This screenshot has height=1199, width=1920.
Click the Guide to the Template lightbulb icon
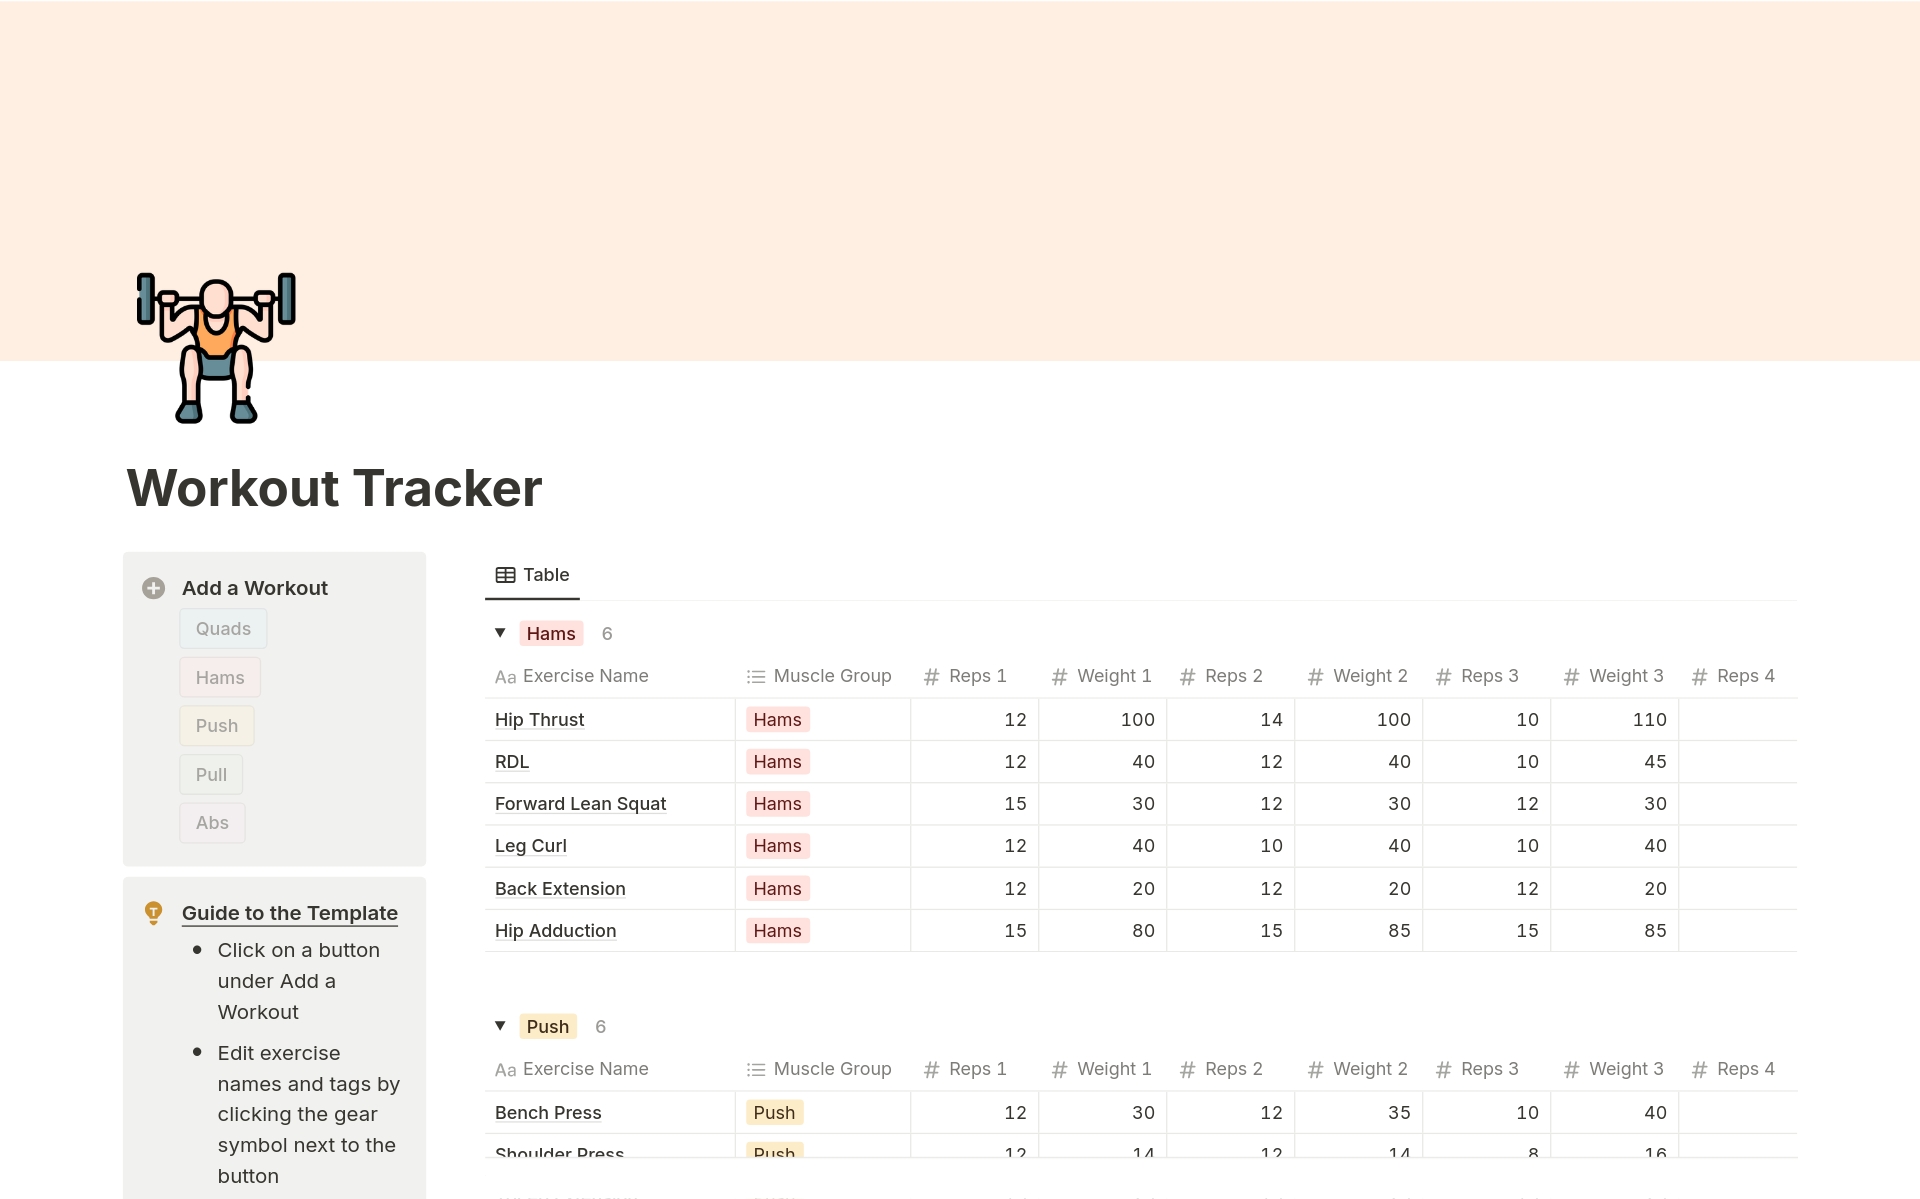pos(155,910)
